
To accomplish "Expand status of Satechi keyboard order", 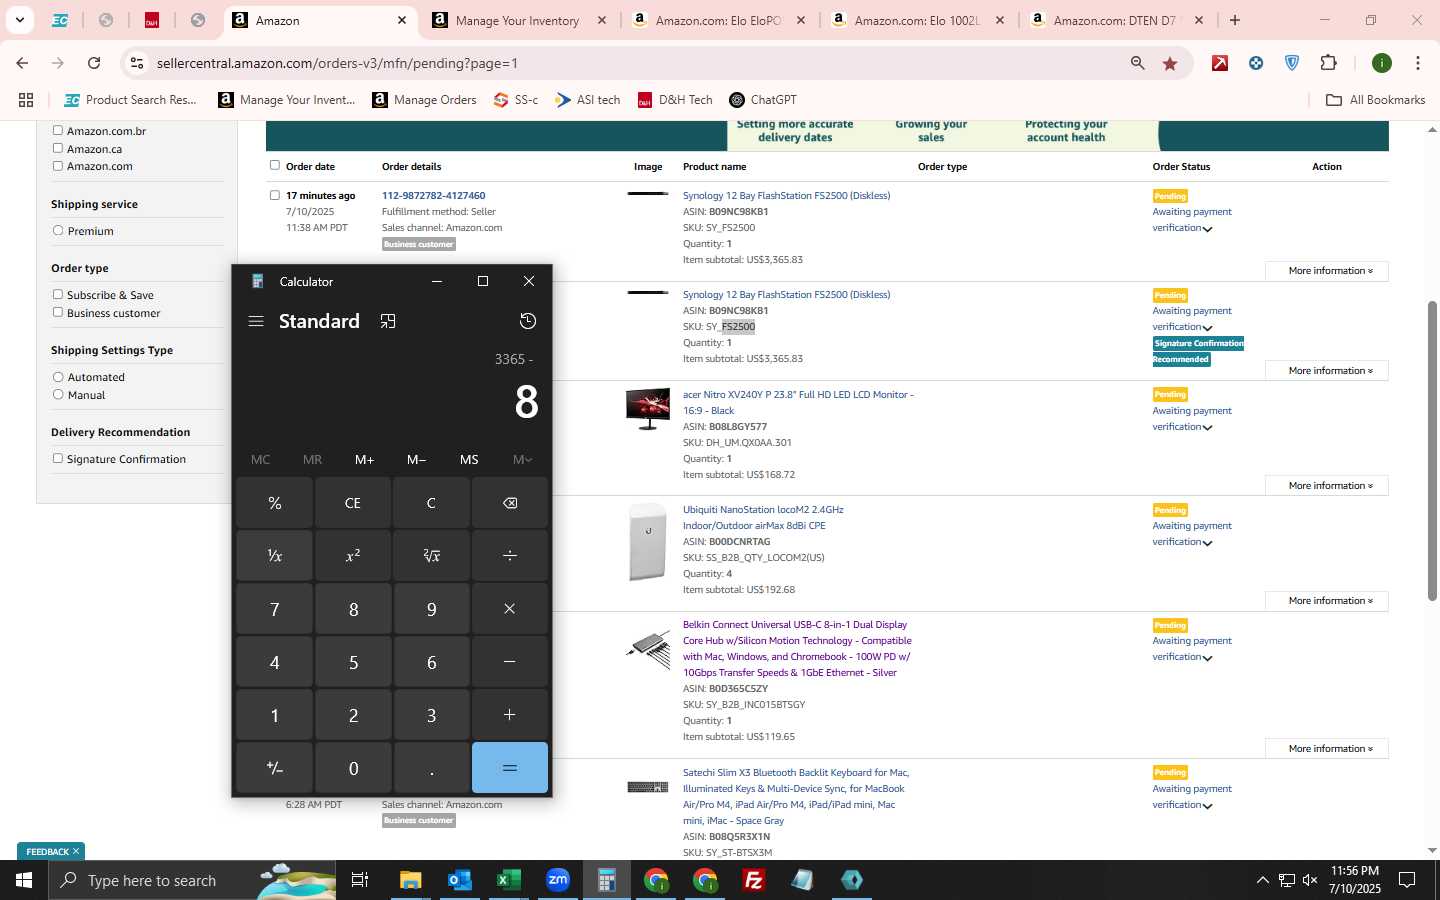I will pyautogui.click(x=1208, y=806).
